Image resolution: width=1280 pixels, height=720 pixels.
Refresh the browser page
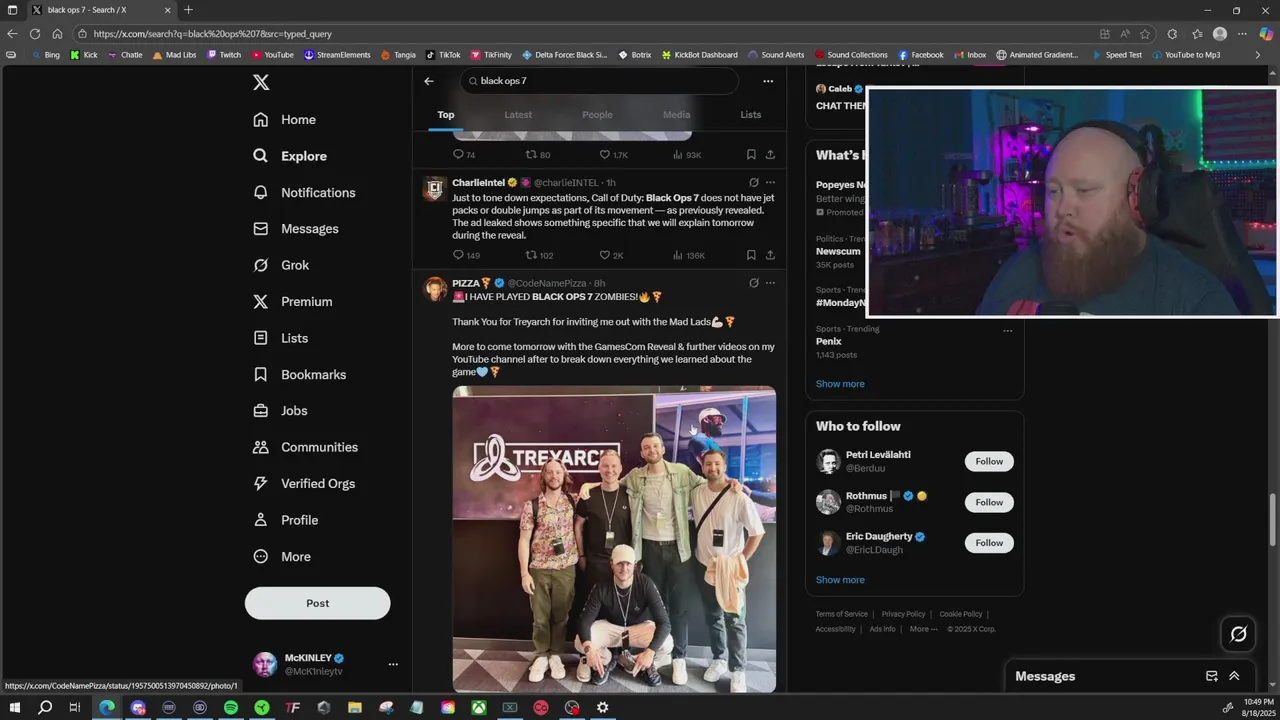point(35,33)
